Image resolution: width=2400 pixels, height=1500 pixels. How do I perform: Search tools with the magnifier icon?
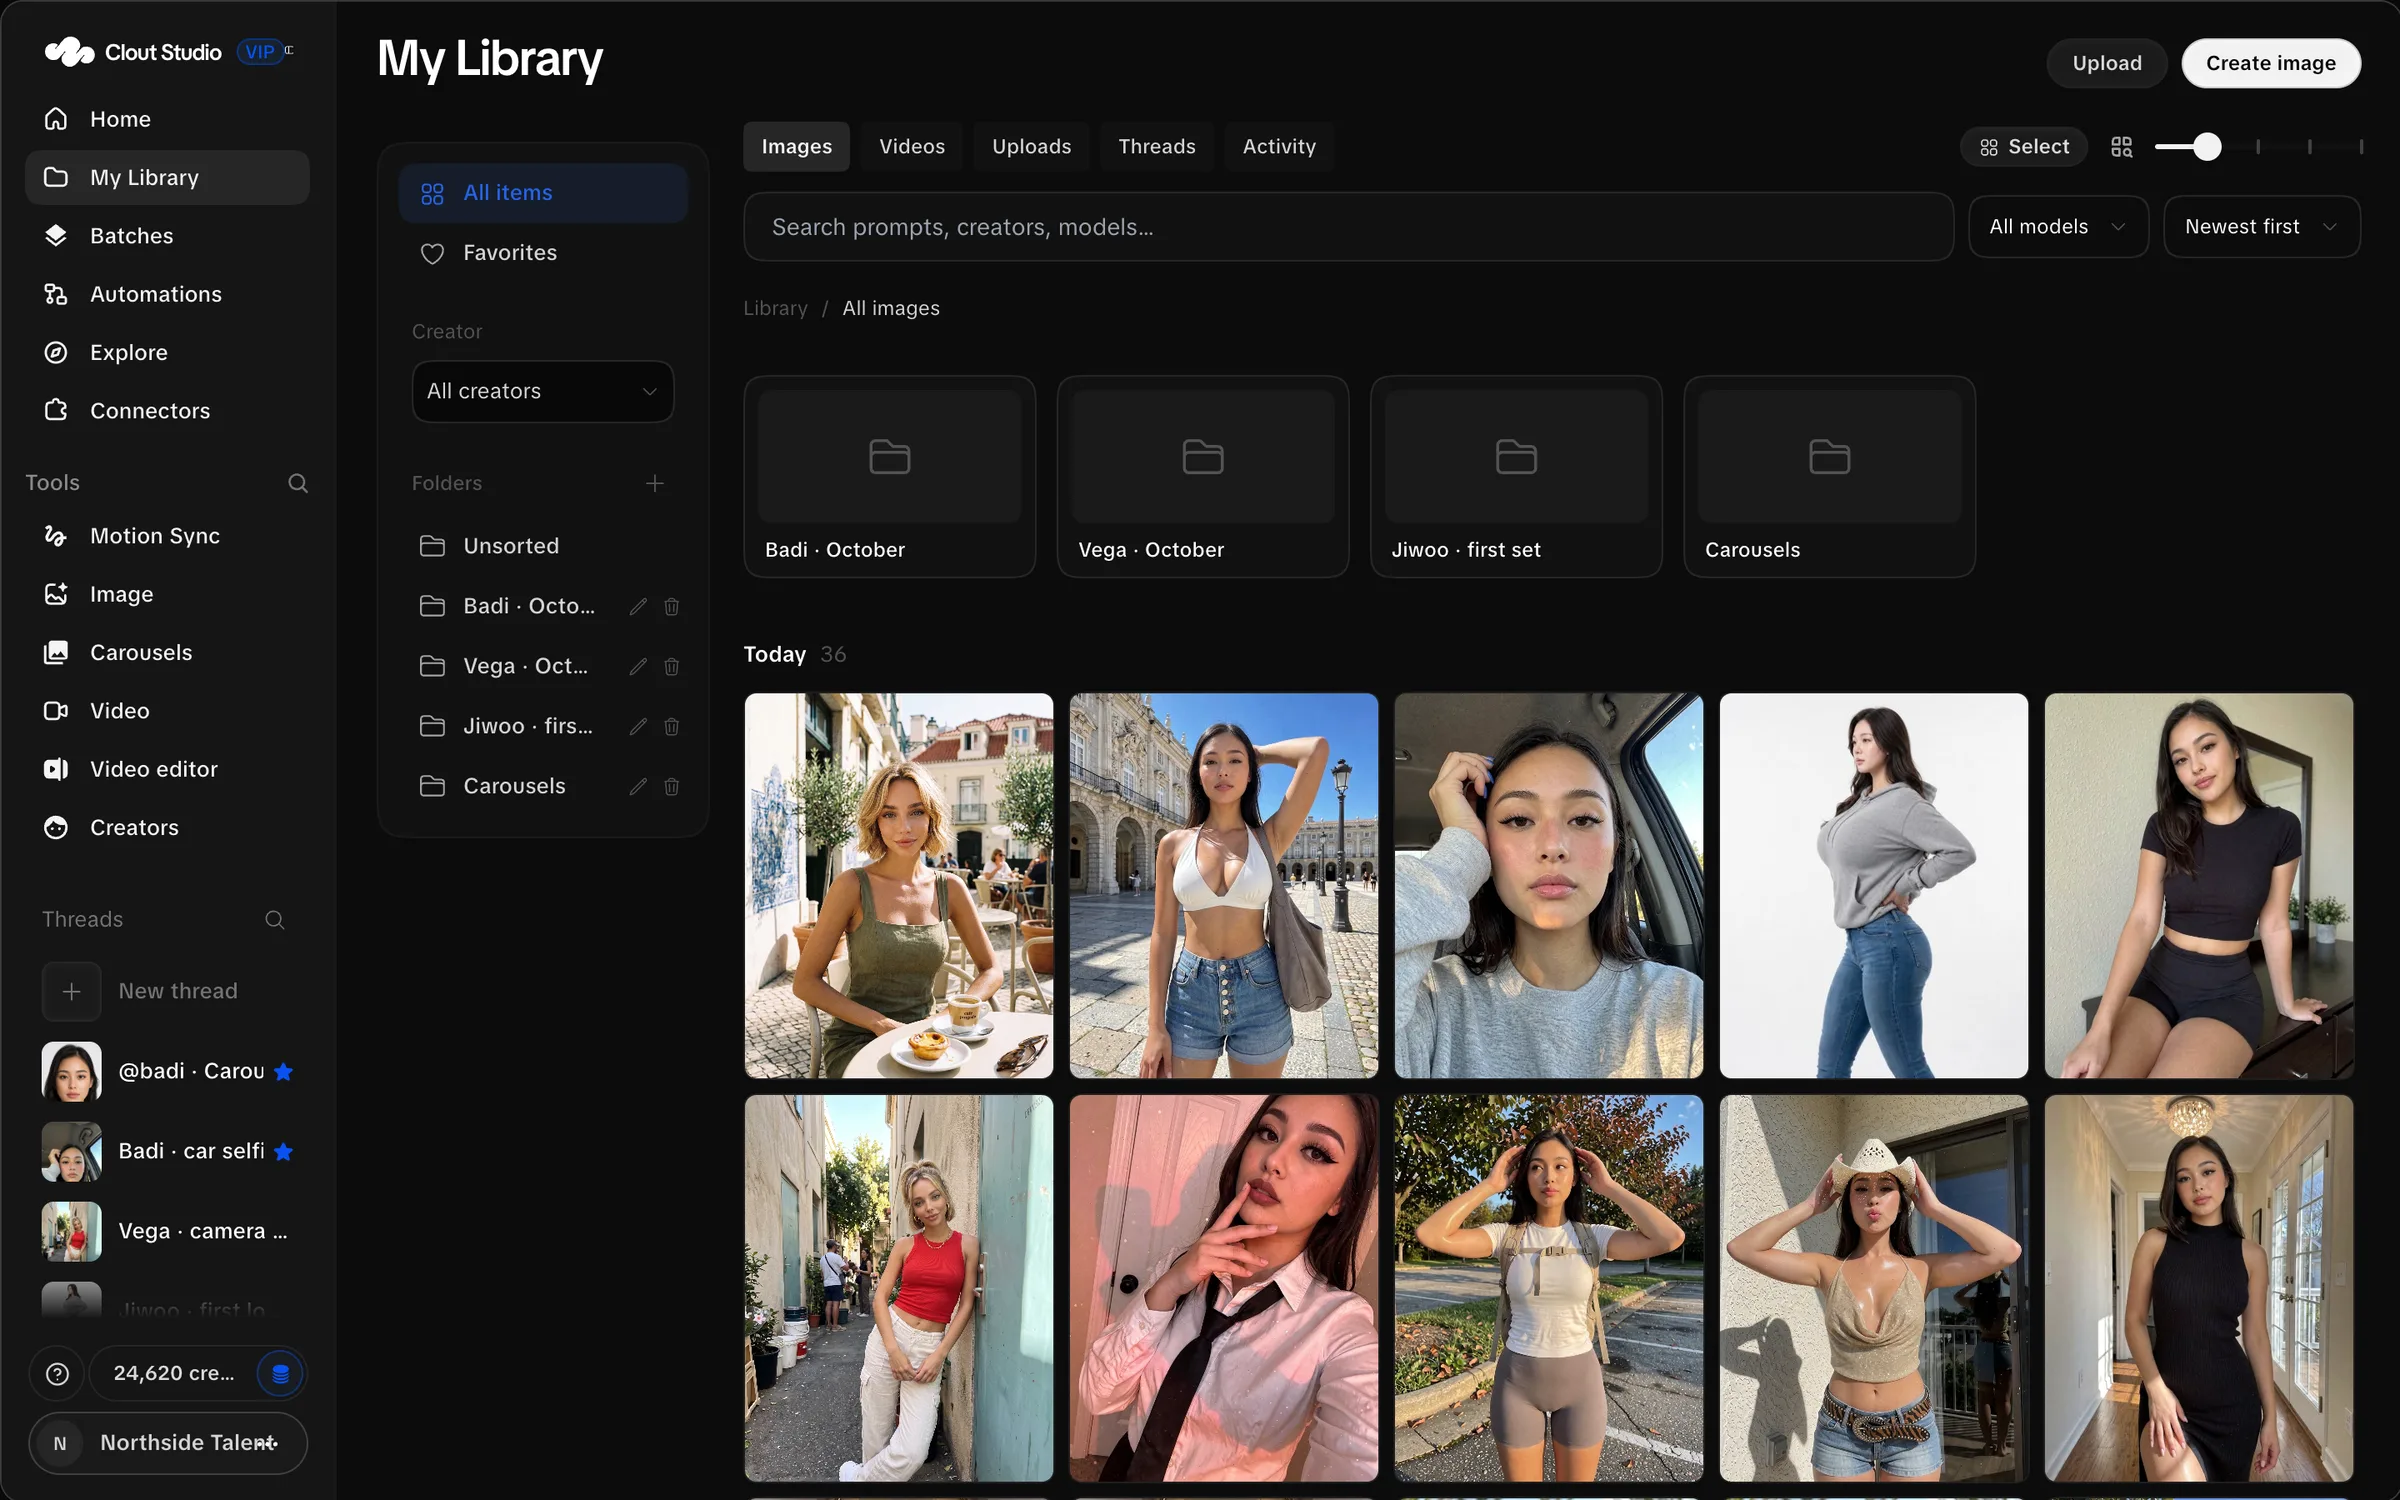(298, 483)
